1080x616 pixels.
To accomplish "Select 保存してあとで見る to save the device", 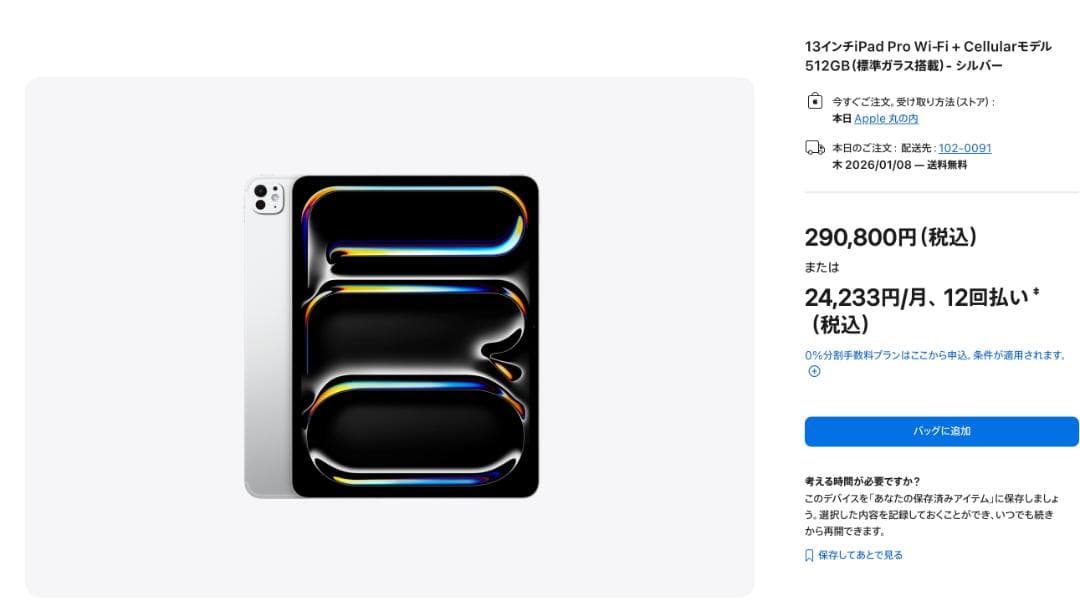I will point(860,554).
